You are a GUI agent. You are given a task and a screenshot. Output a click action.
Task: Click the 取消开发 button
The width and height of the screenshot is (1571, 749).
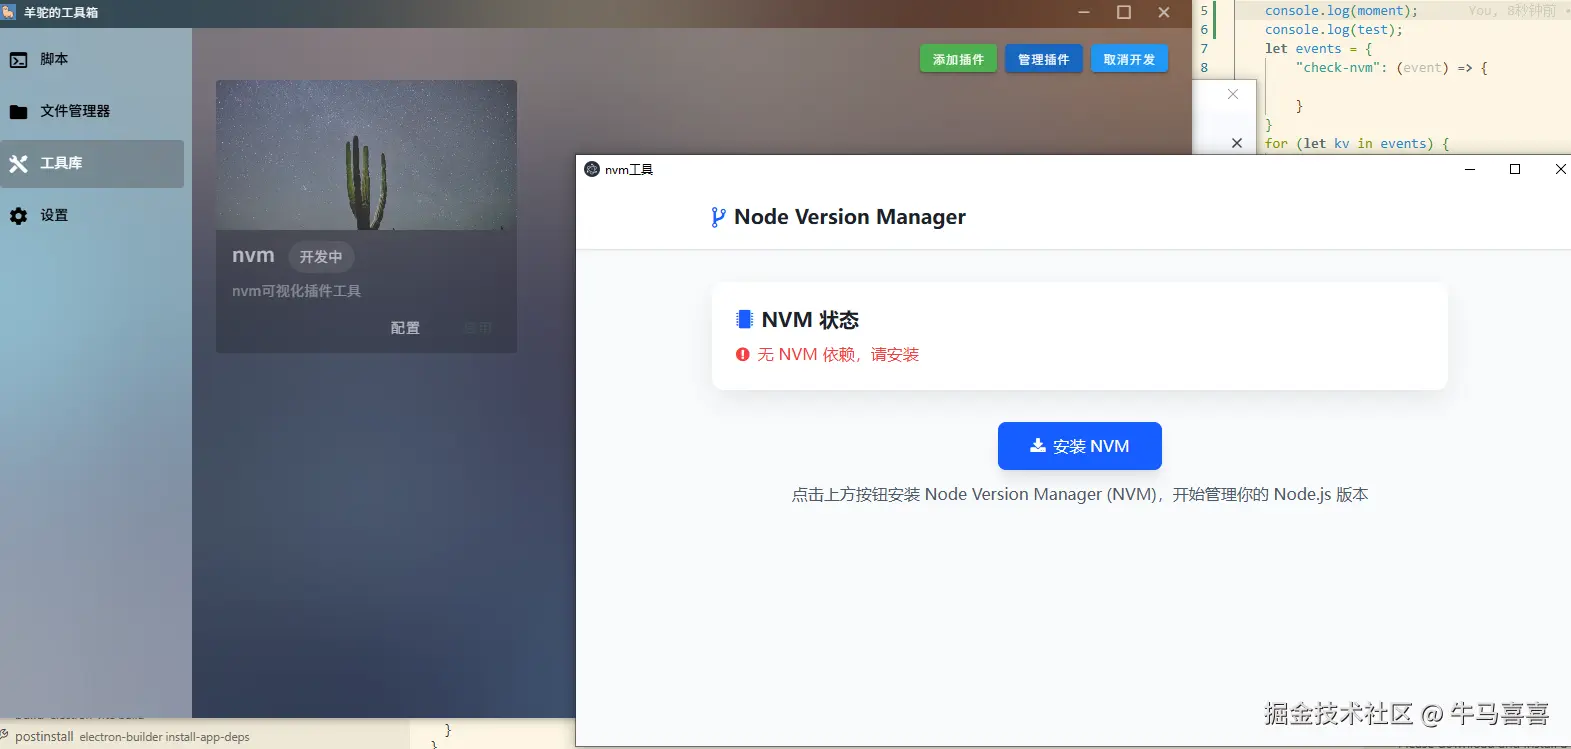[1129, 59]
